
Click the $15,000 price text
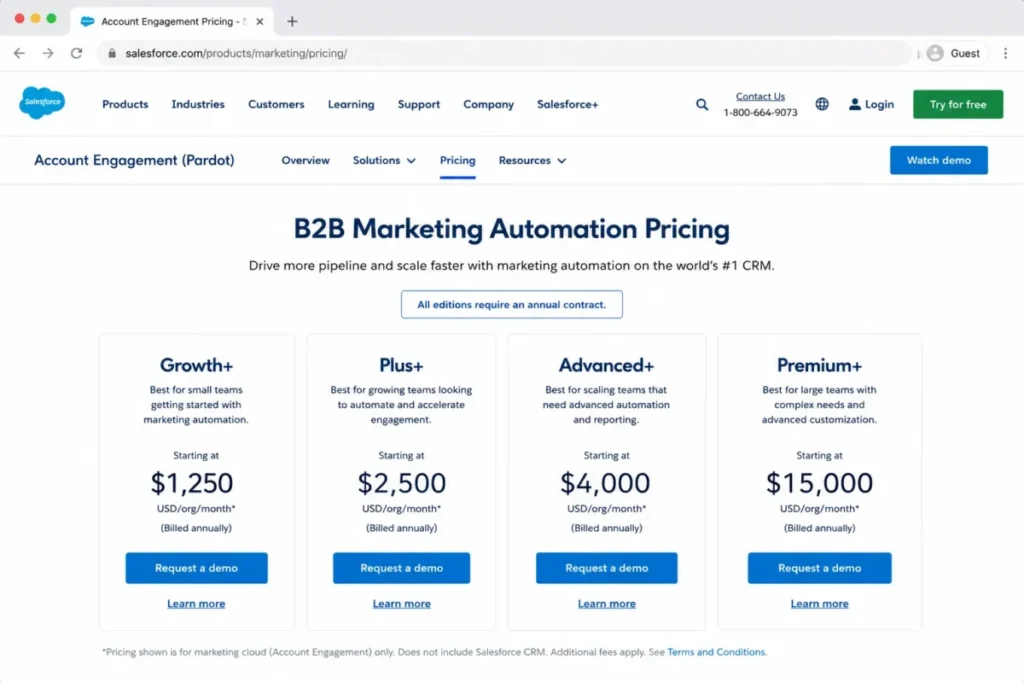(820, 483)
